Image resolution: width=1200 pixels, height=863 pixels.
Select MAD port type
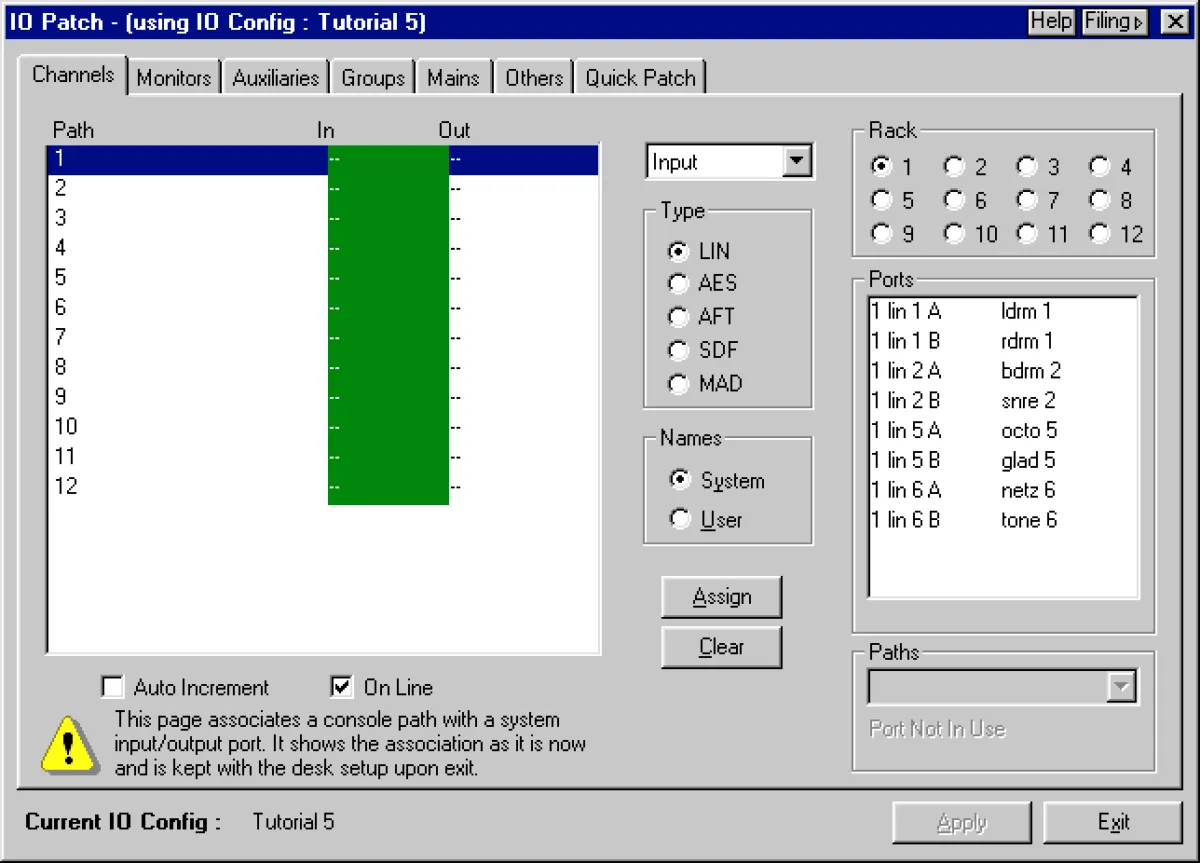tap(706, 384)
